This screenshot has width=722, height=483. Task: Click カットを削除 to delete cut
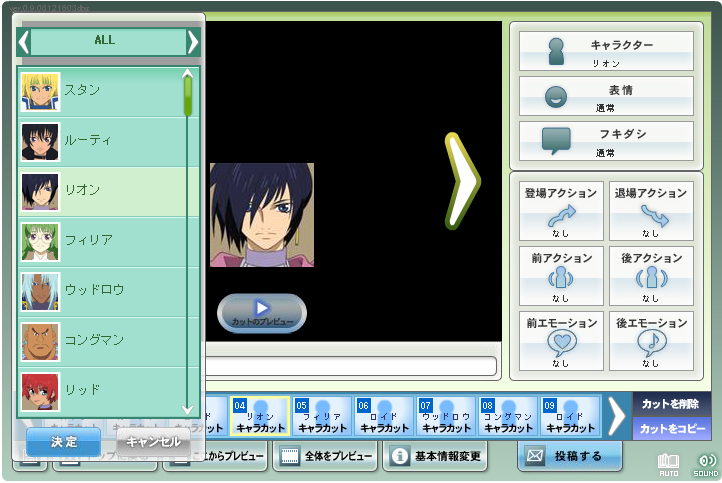tap(671, 404)
